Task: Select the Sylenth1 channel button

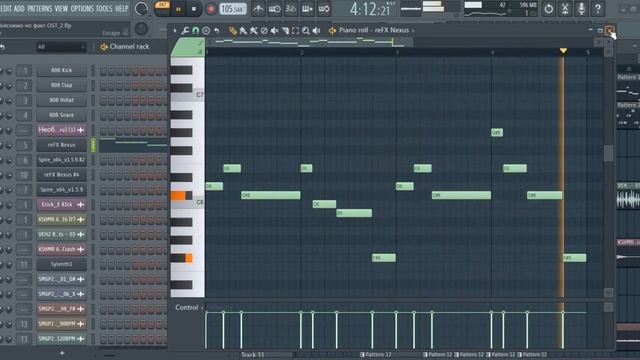Action: tap(61, 264)
